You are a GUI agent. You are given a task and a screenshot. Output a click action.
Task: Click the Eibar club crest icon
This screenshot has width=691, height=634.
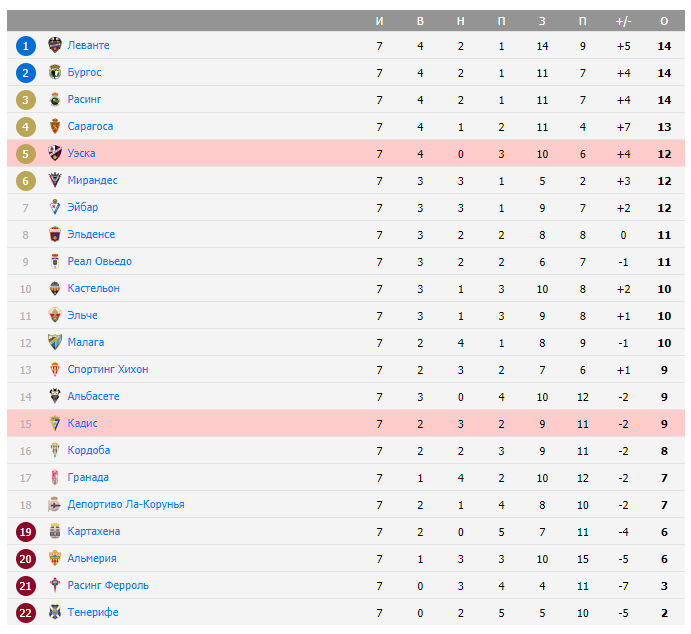coord(55,208)
